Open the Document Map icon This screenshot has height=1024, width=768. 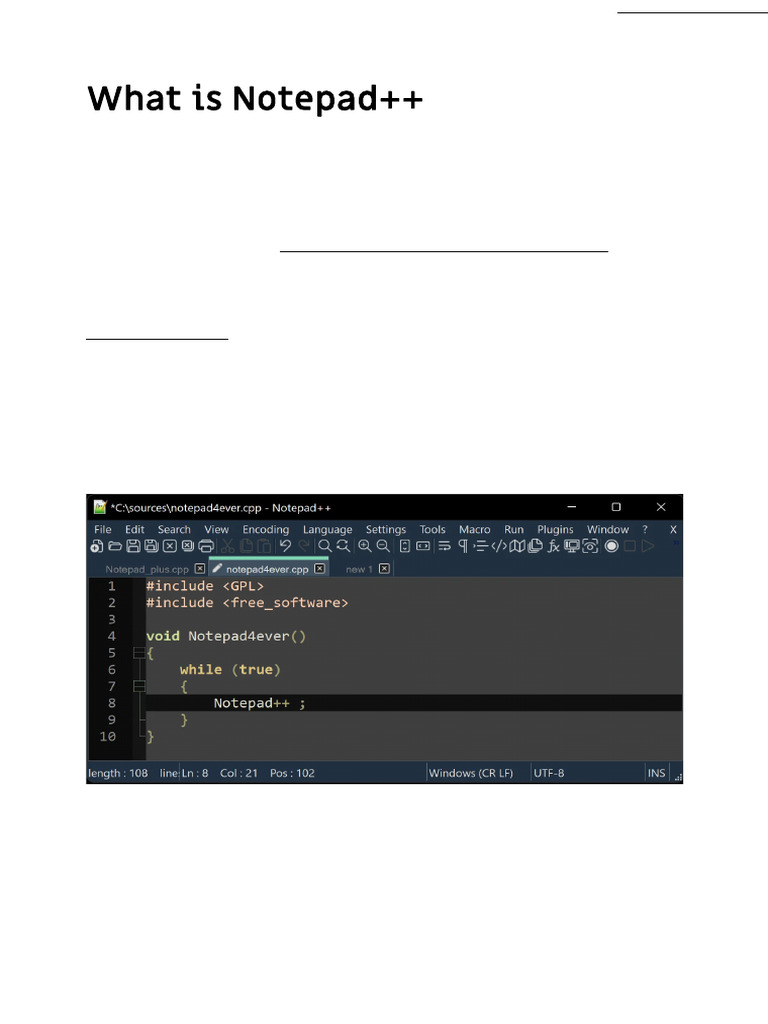517,546
